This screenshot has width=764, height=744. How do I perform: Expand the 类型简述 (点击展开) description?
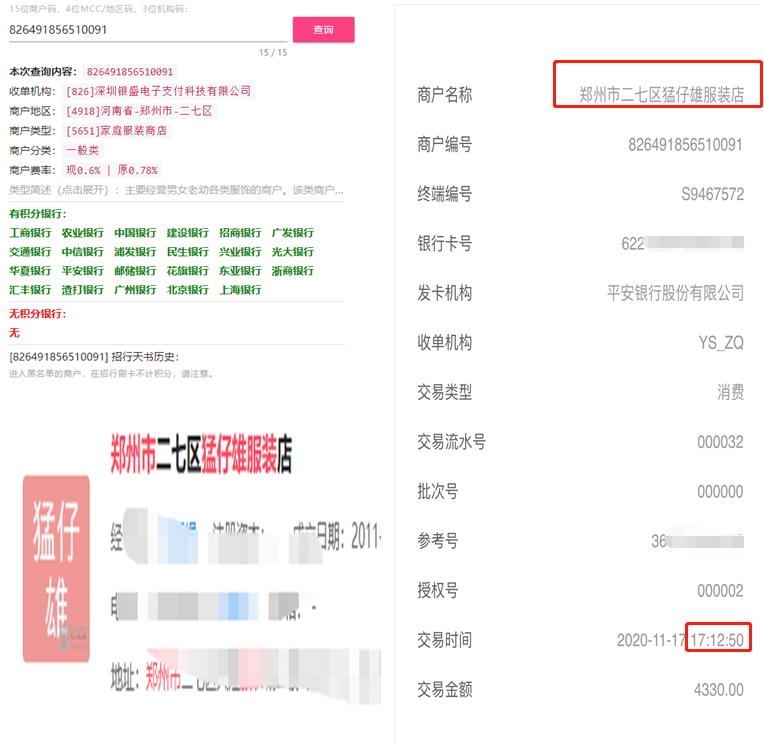click(176, 190)
